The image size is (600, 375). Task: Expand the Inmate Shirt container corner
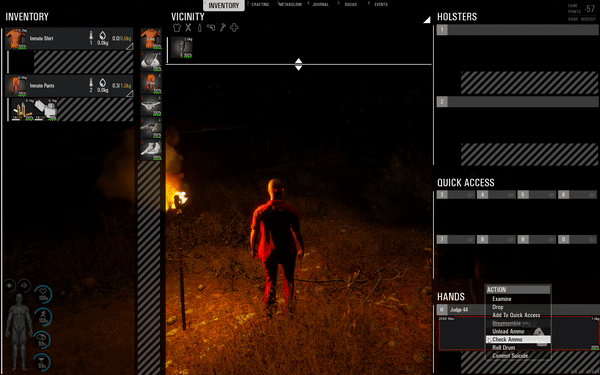(x=129, y=47)
